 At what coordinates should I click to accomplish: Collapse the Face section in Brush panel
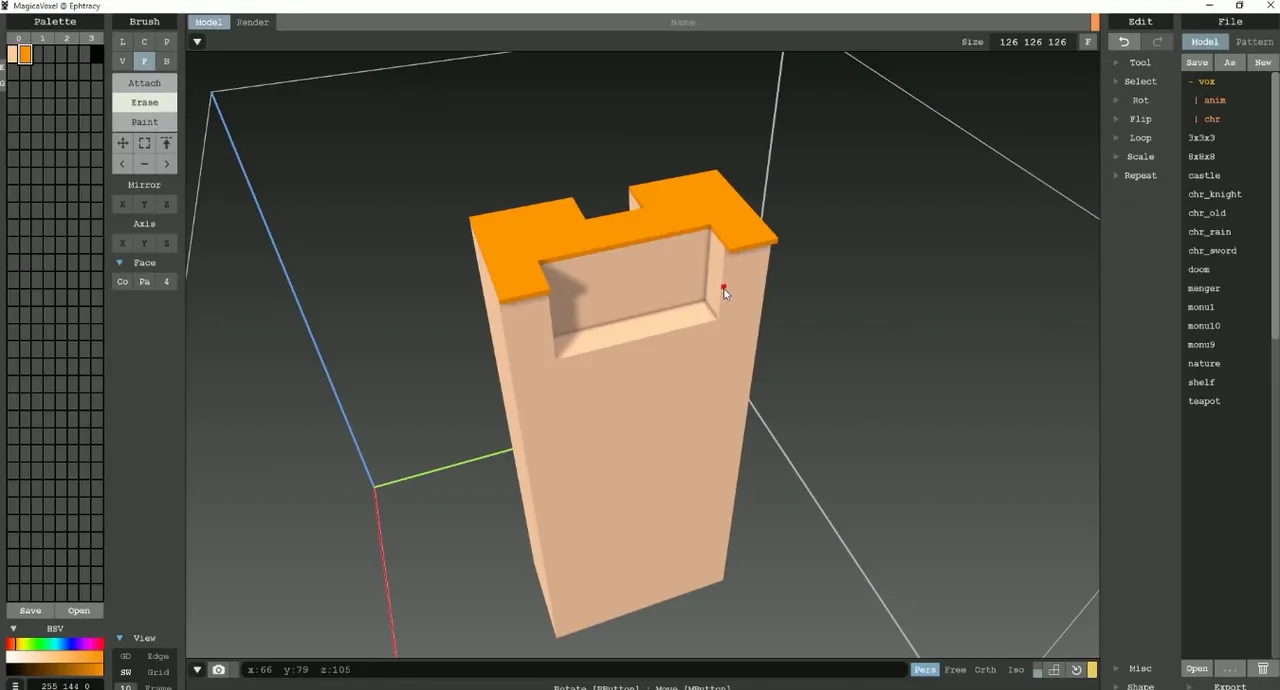[120, 263]
